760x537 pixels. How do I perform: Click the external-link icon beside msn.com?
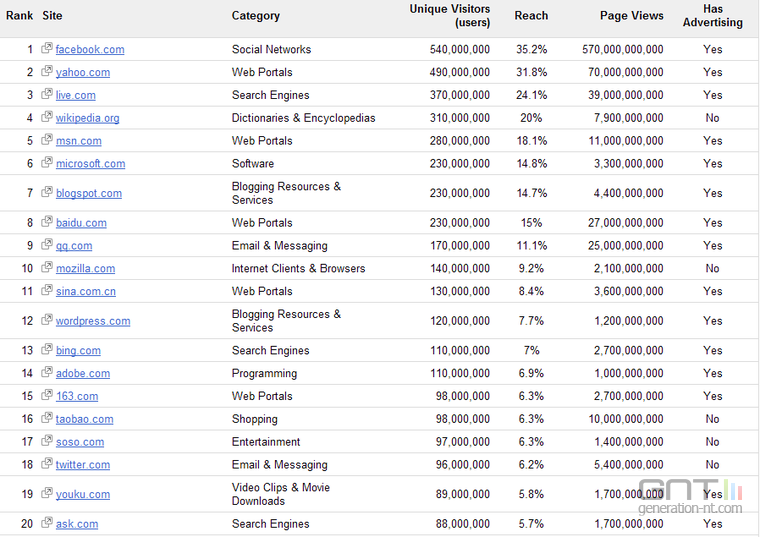coord(47,139)
